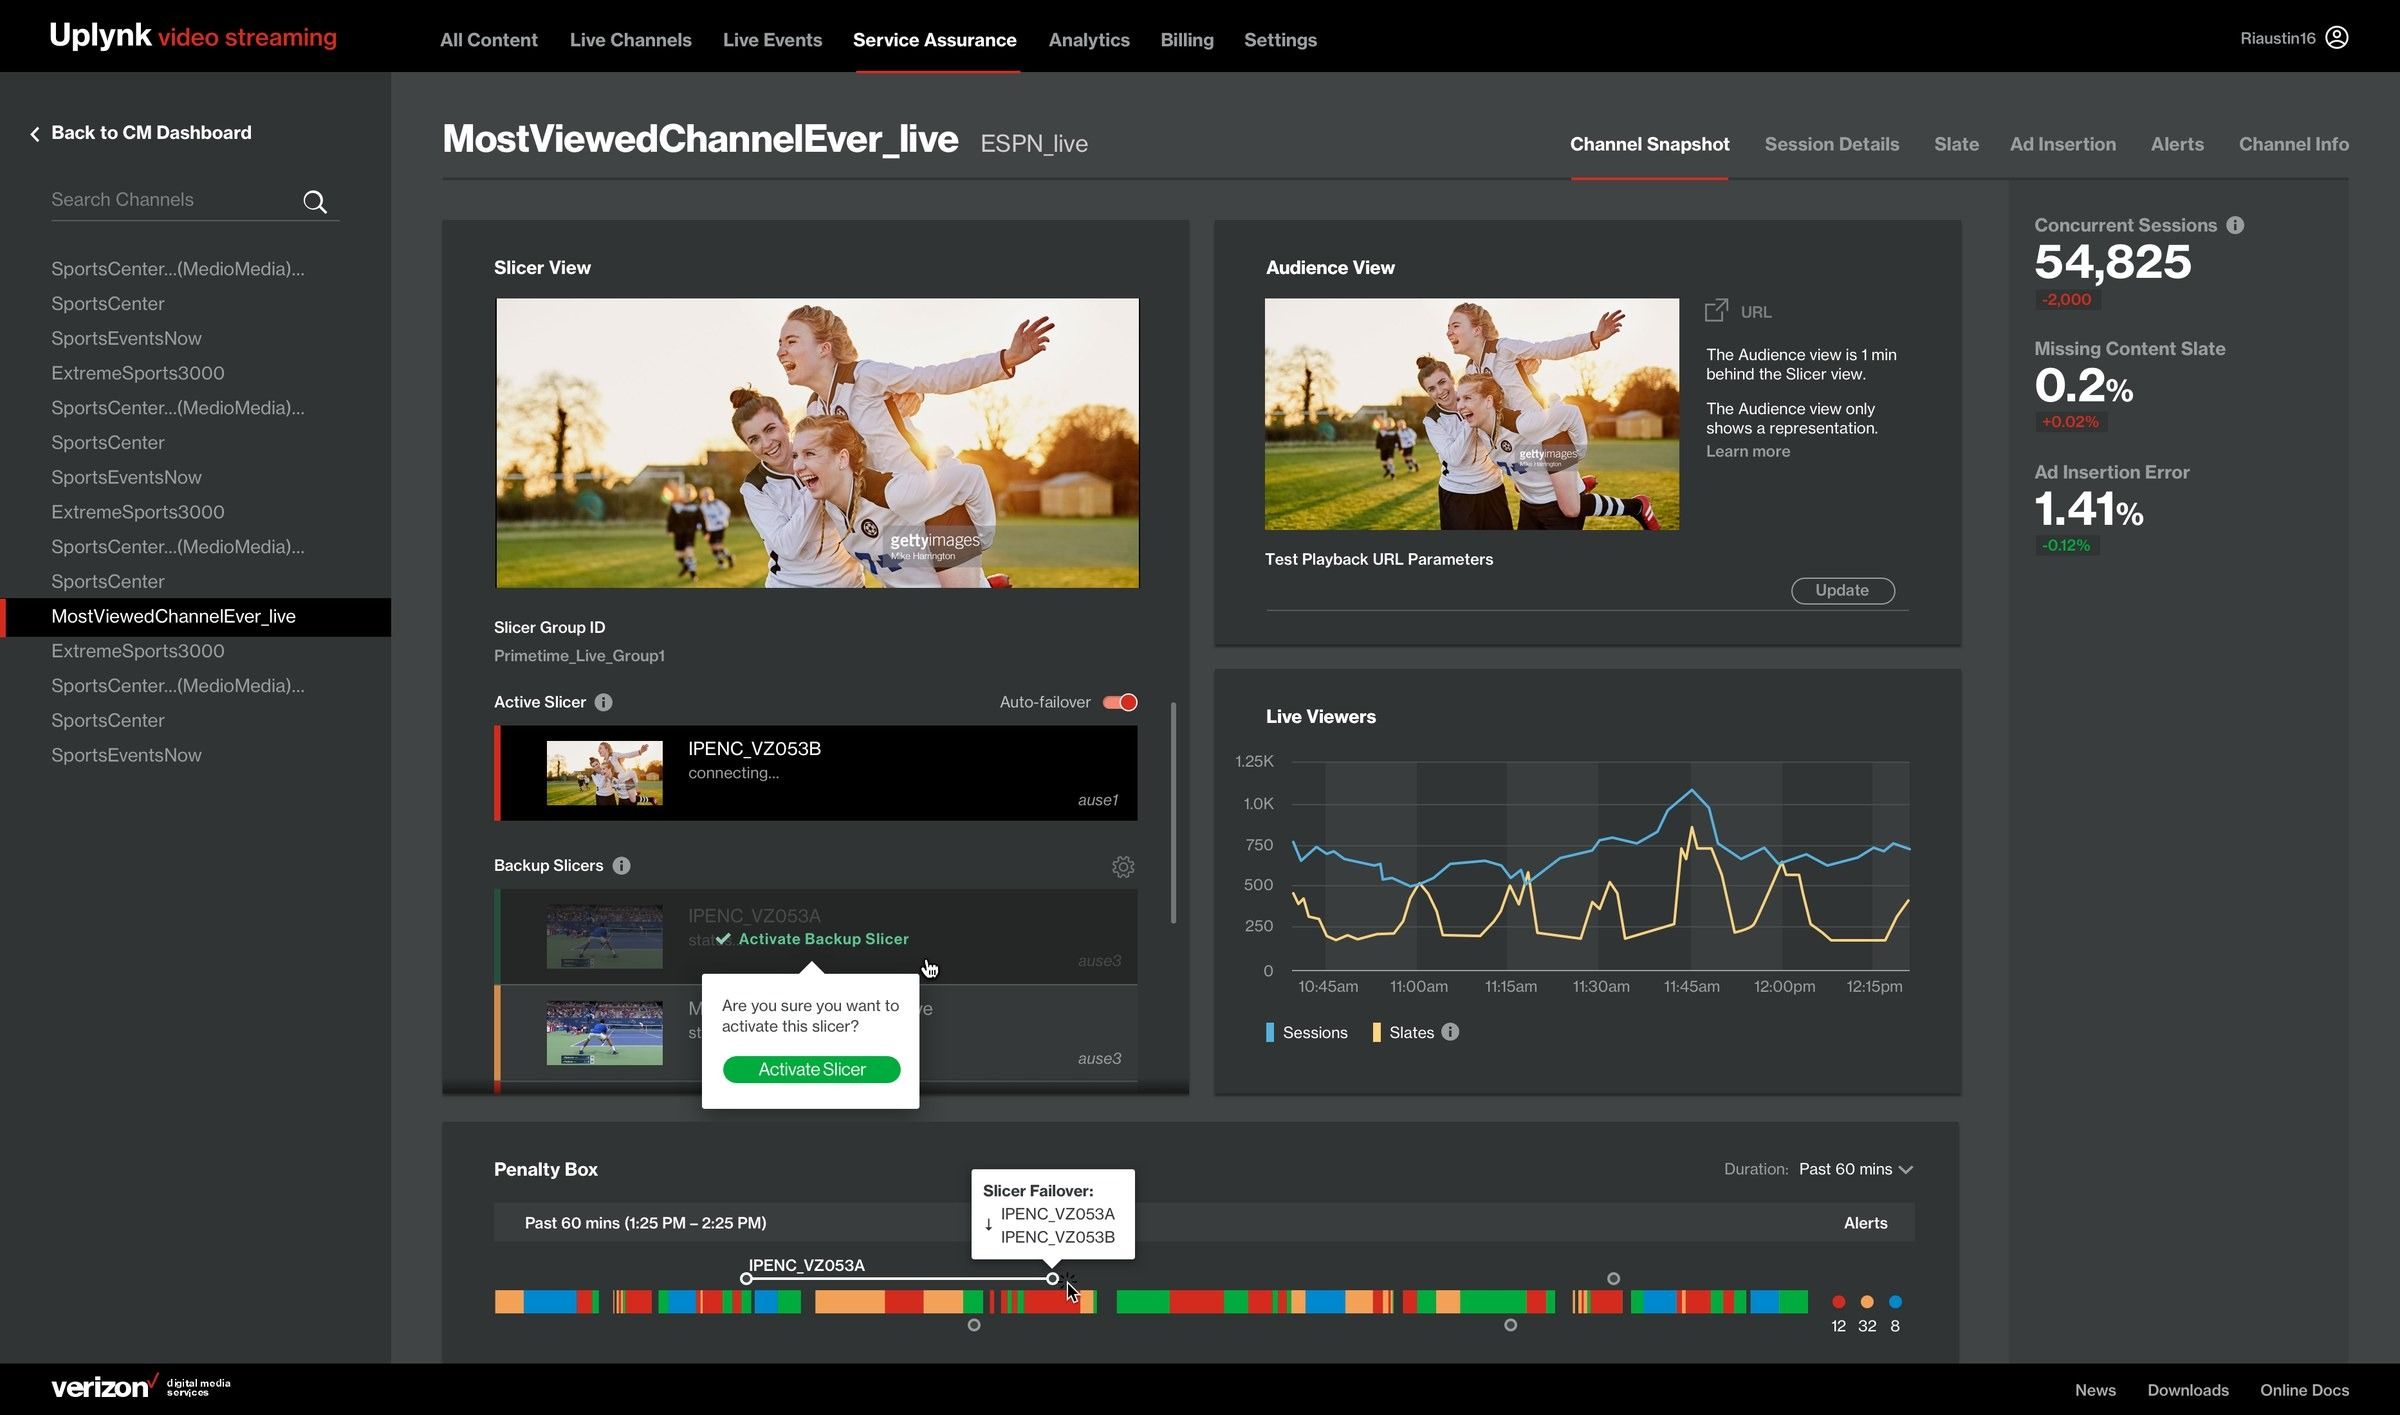Click the Slicer View scrollbar handle
2400x1415 pixels.
point(1173,812)
